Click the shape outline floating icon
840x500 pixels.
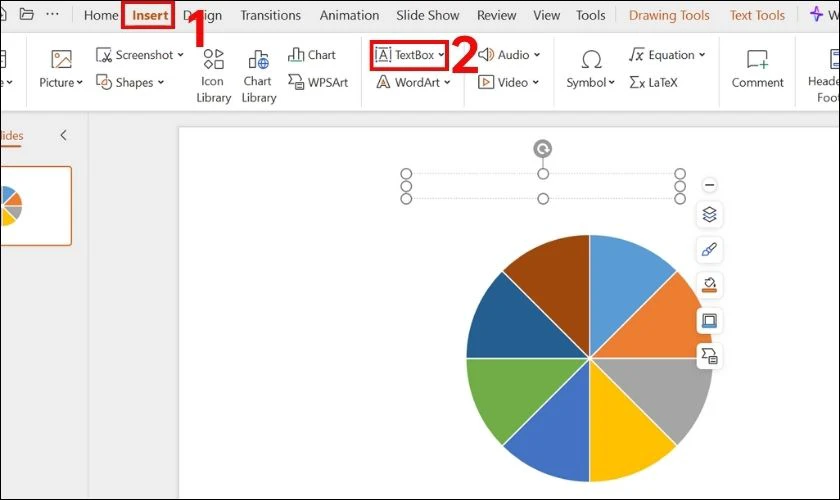pos(709,320)
